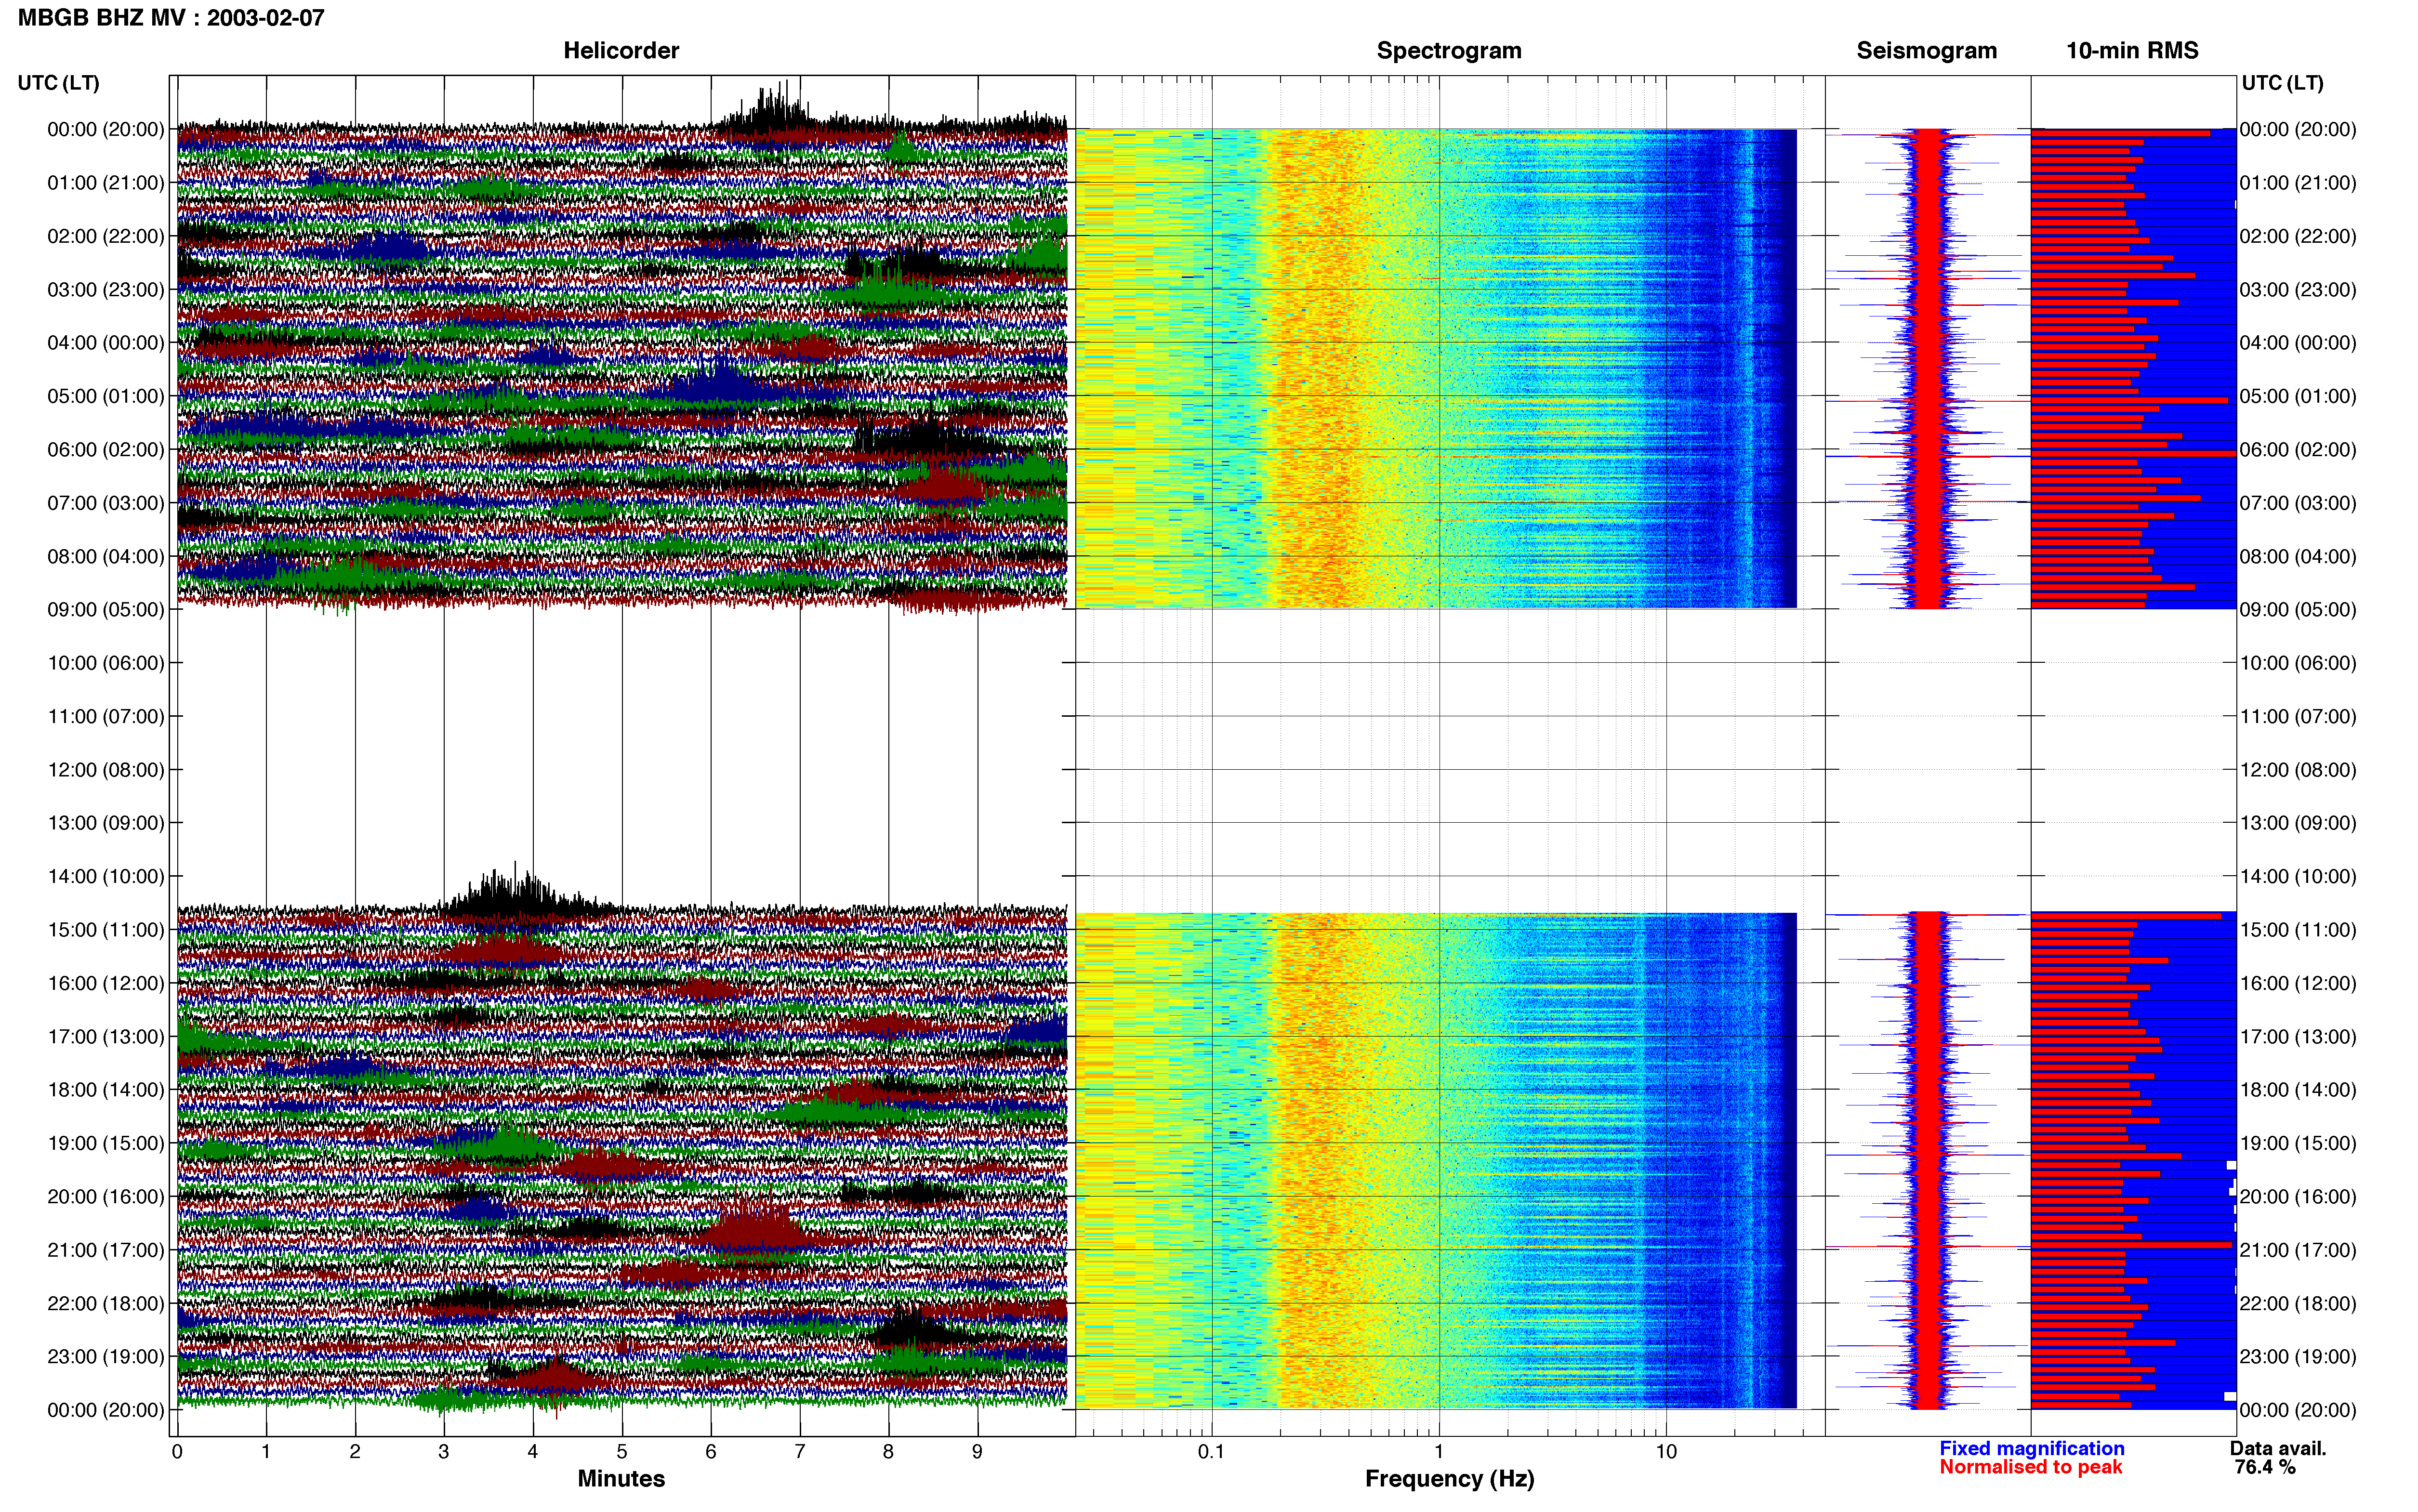Click the right 'UTC (LT)' axis label
This screenshot has width=2418, height=1512.
tap(2282, 82)
